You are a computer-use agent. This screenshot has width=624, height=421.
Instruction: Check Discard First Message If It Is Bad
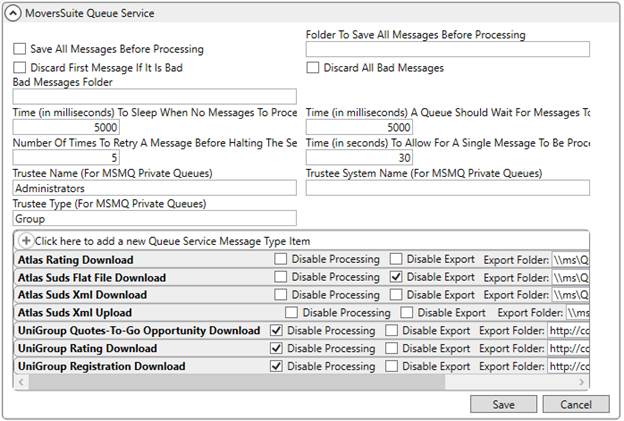(20, 68)
